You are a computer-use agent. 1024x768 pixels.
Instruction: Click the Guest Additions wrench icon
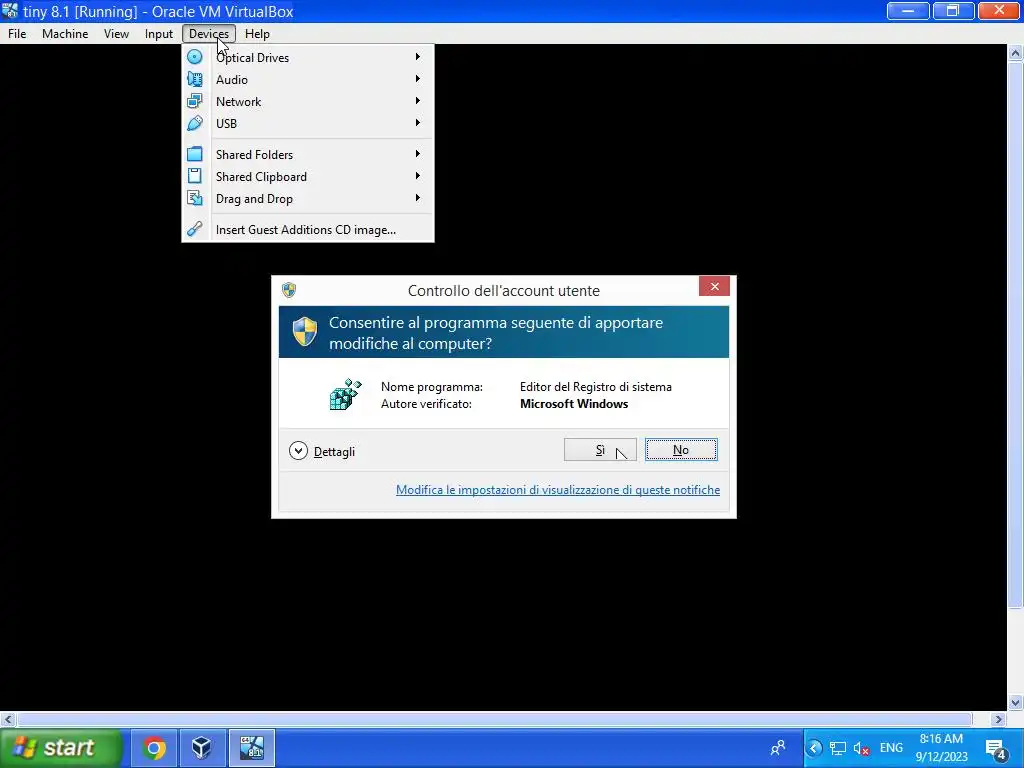(195, 229)
